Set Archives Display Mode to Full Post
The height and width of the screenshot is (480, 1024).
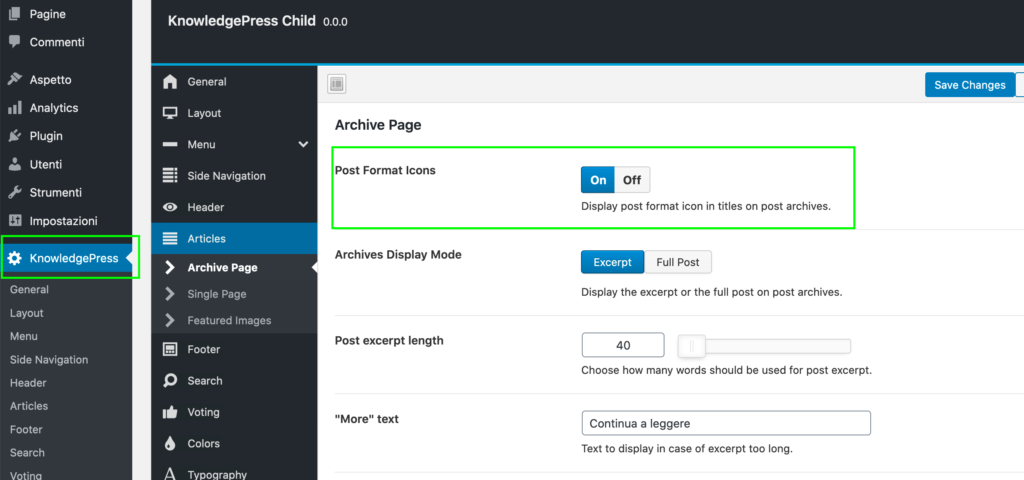[x=677, y=262]
